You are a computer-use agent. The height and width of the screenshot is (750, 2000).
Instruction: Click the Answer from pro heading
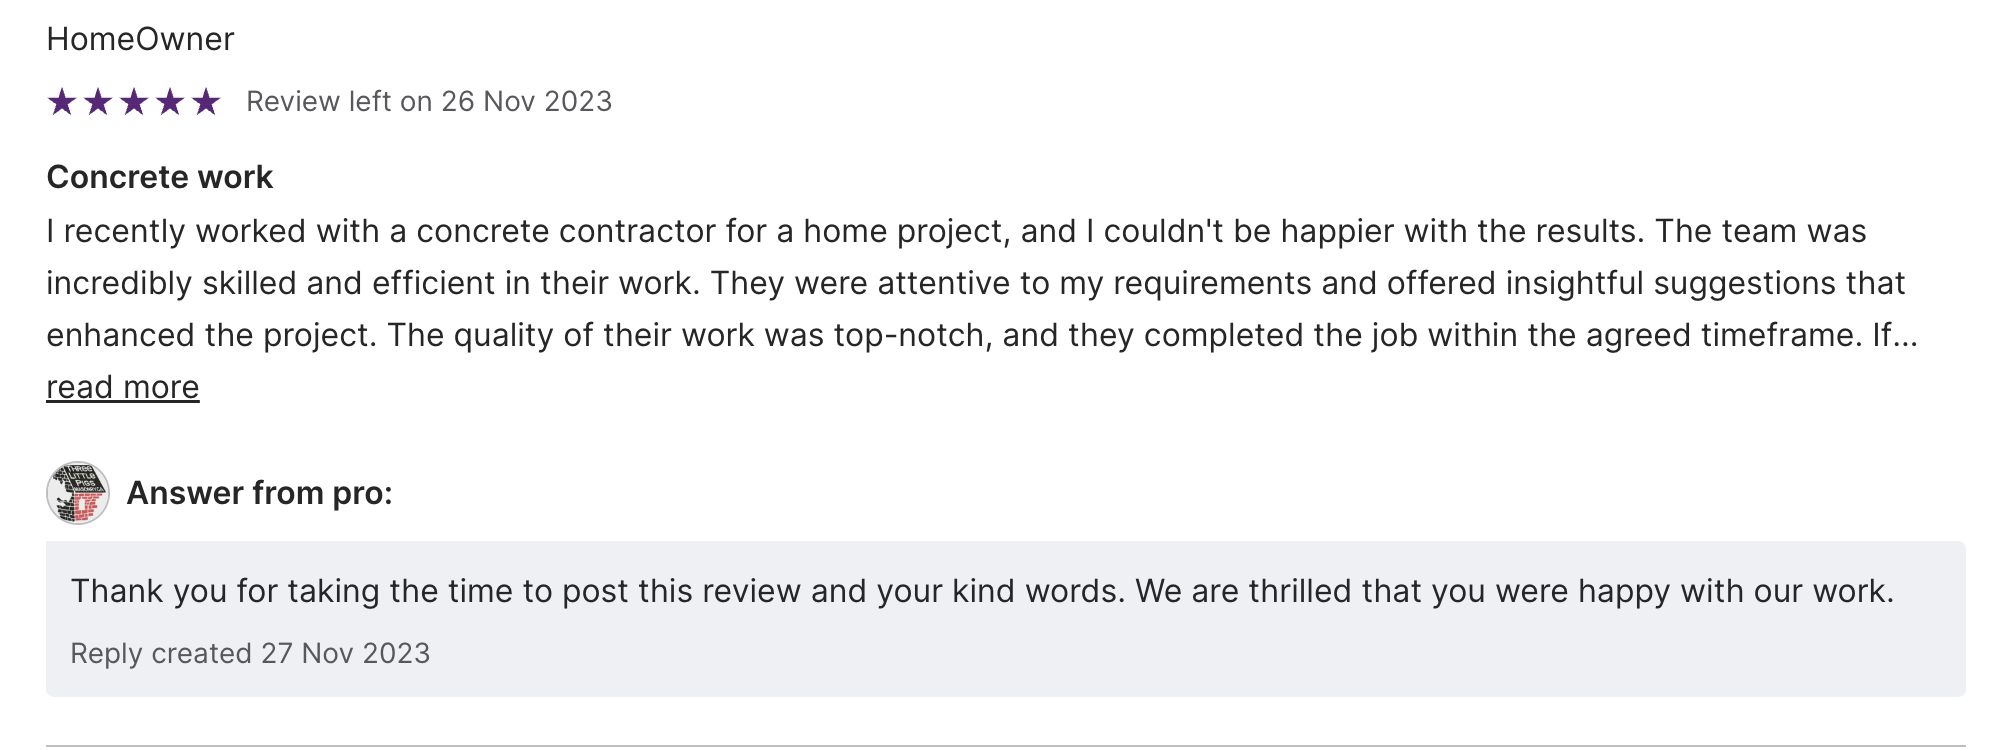click(260, 493)
